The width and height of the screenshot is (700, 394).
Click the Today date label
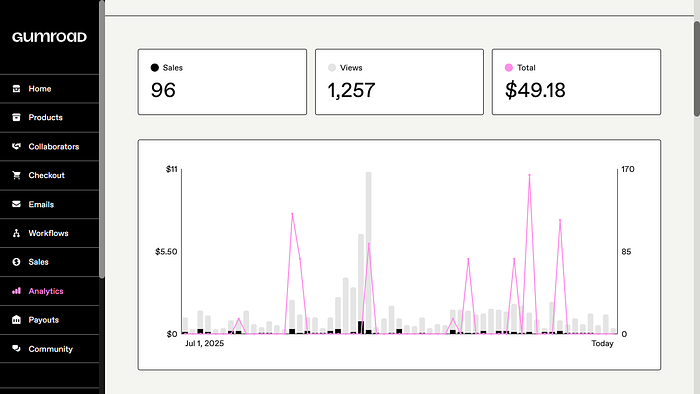click(x=602, y=343)
